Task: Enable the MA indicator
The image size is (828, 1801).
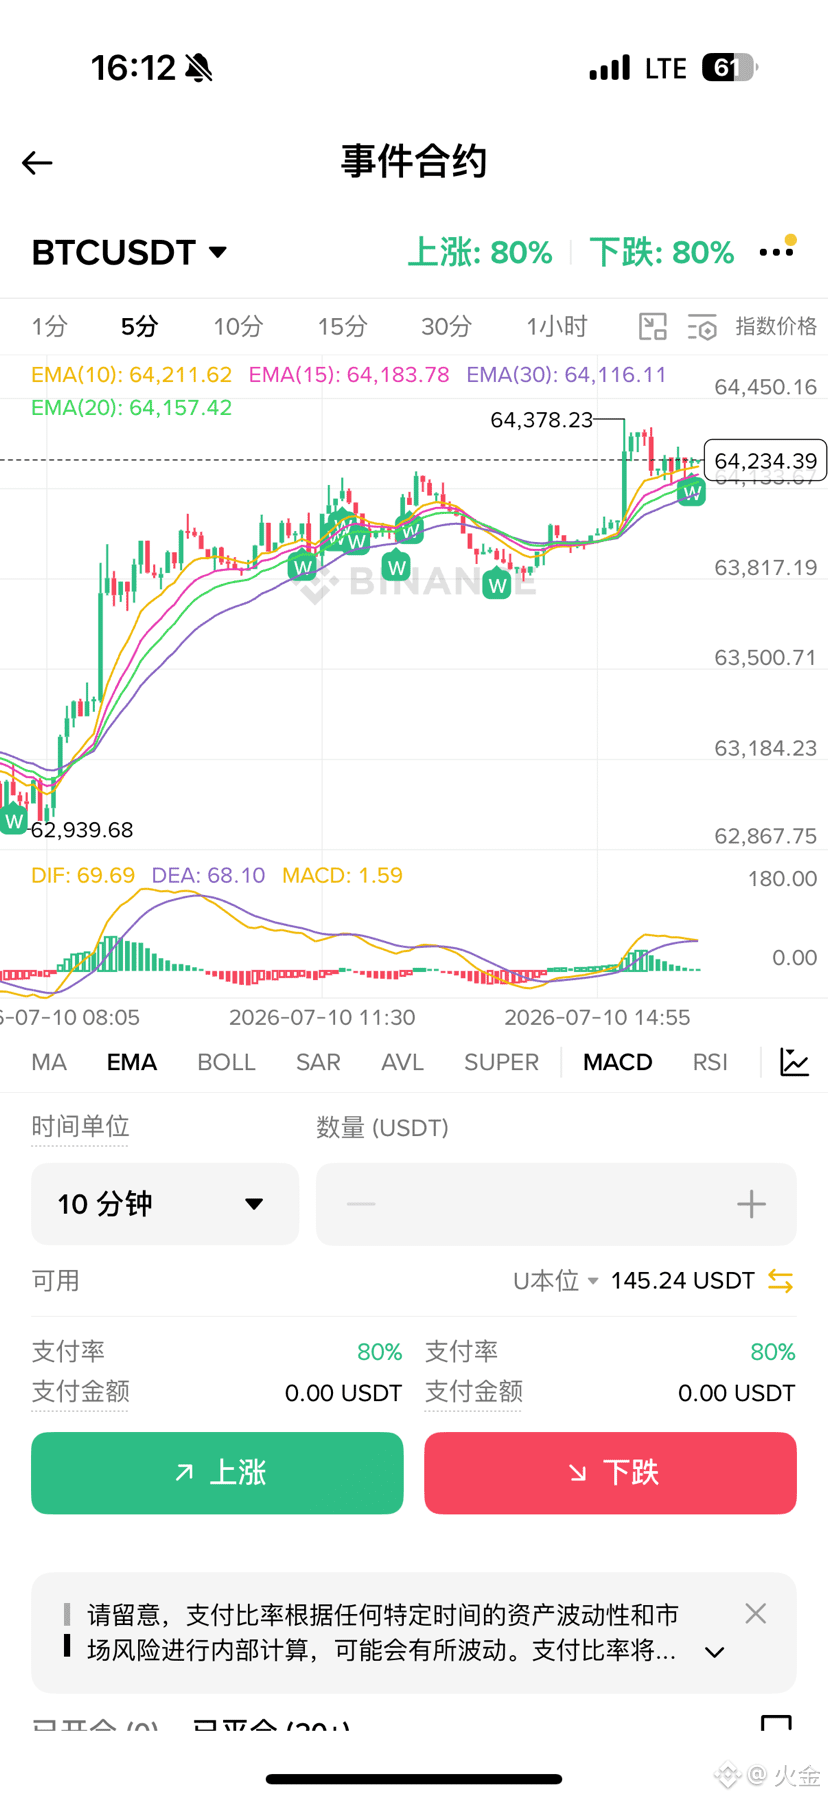Action: coord(49,1062)
